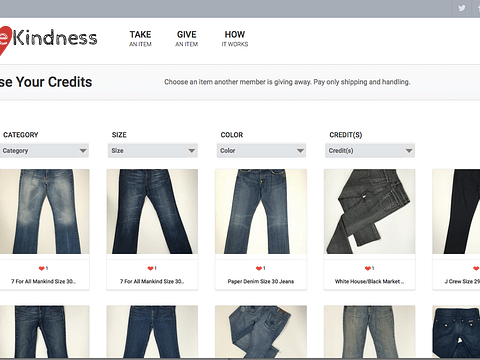The width and height of the screenshot is (480, 360).
Task: Click the Twitter bird icon
Action: pyautogui.click(x=461, y=8)
